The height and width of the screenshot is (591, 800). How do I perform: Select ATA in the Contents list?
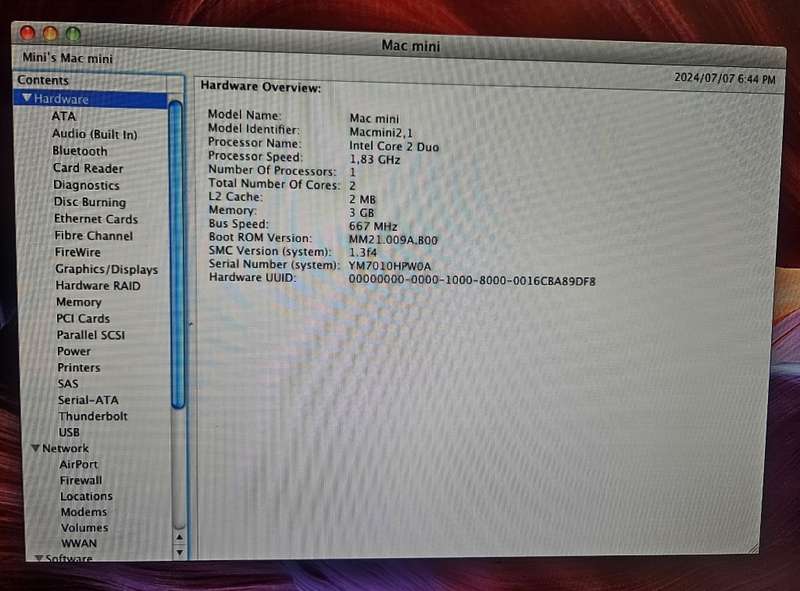64,116
